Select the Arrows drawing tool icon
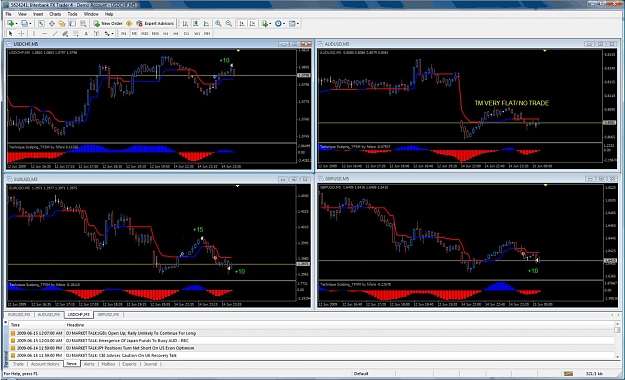This screenshot has height=380, width=625. tap(107, 33)
